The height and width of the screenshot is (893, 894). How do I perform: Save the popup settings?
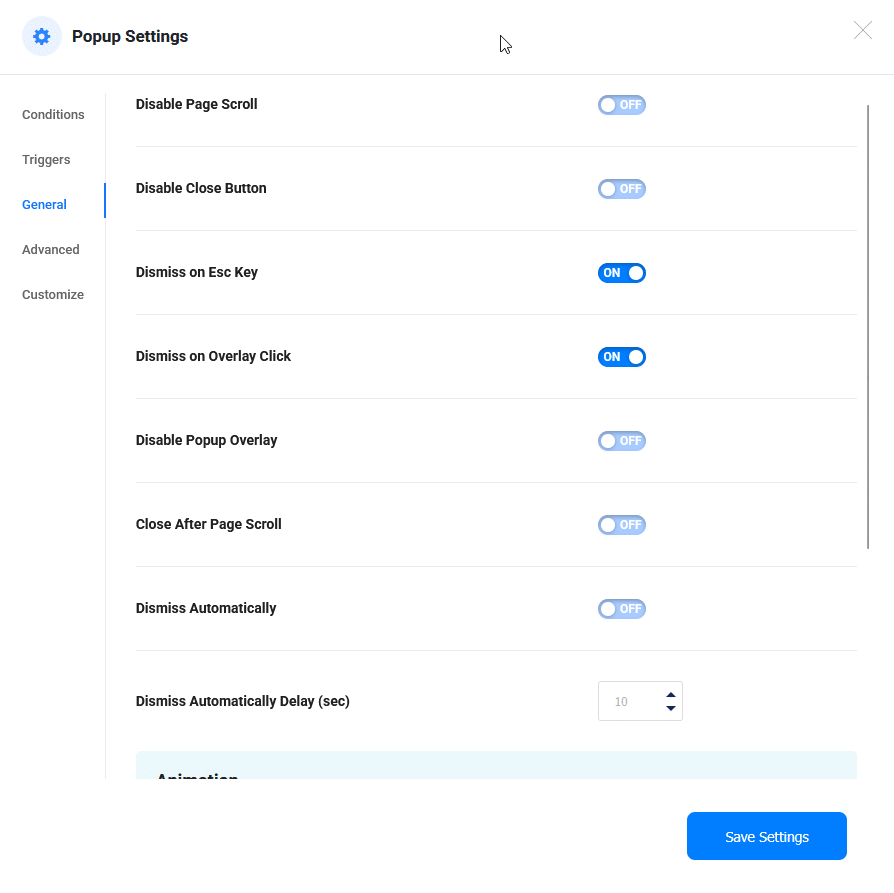pos(766,835)
